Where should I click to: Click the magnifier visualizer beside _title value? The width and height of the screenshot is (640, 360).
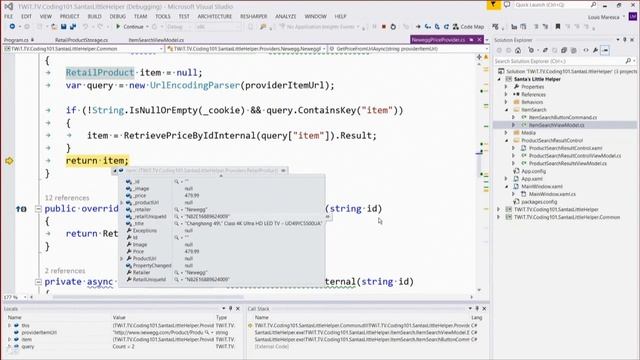(177, 224)
